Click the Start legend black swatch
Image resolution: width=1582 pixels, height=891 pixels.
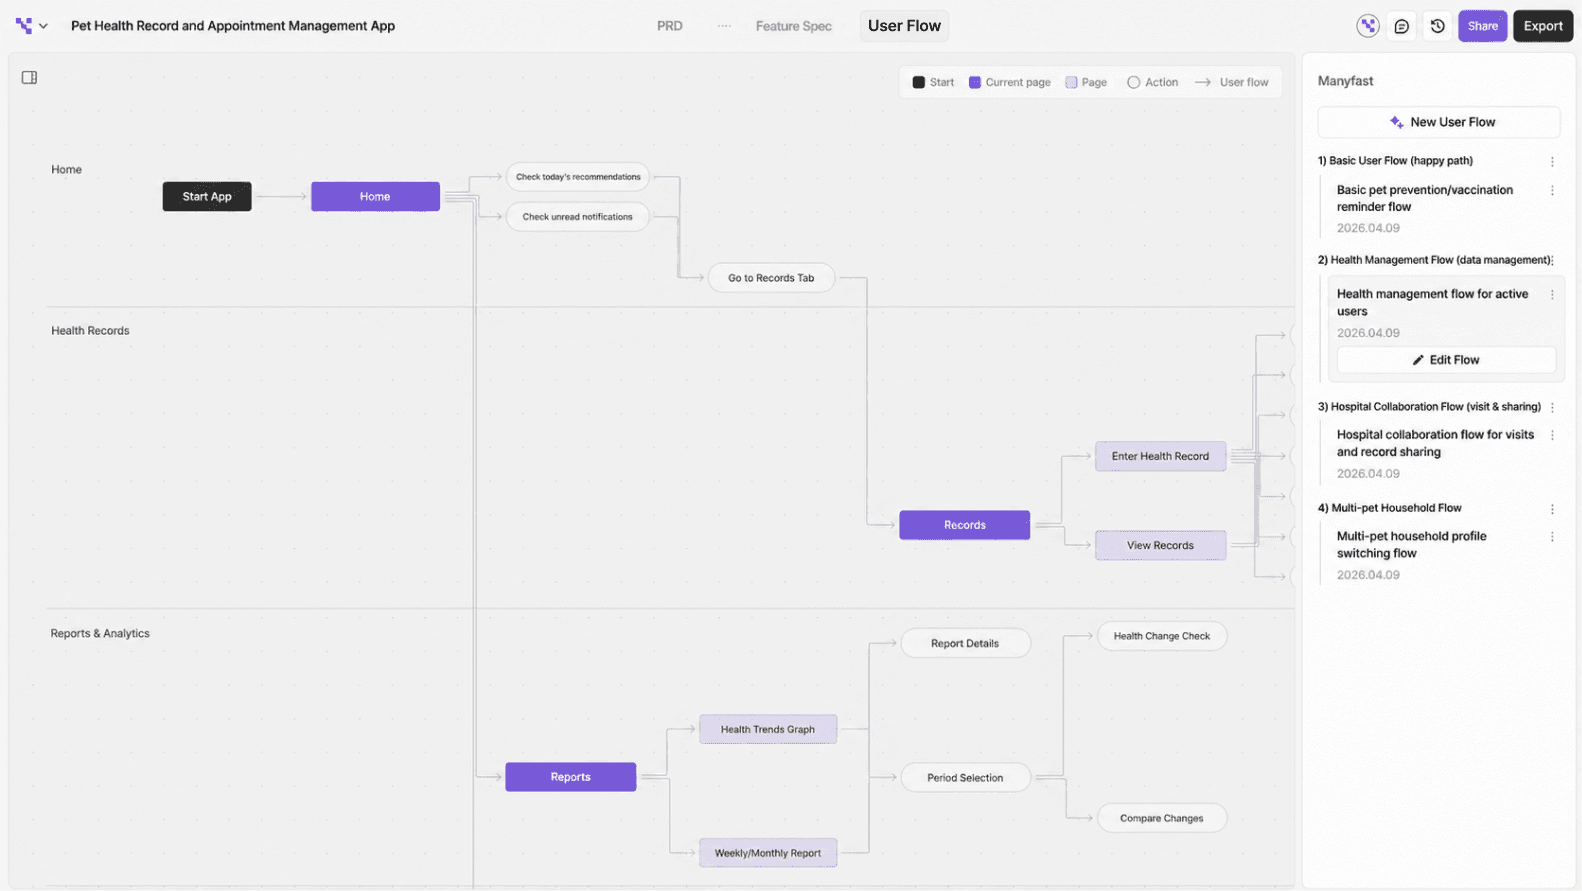[x=918, y=82]
